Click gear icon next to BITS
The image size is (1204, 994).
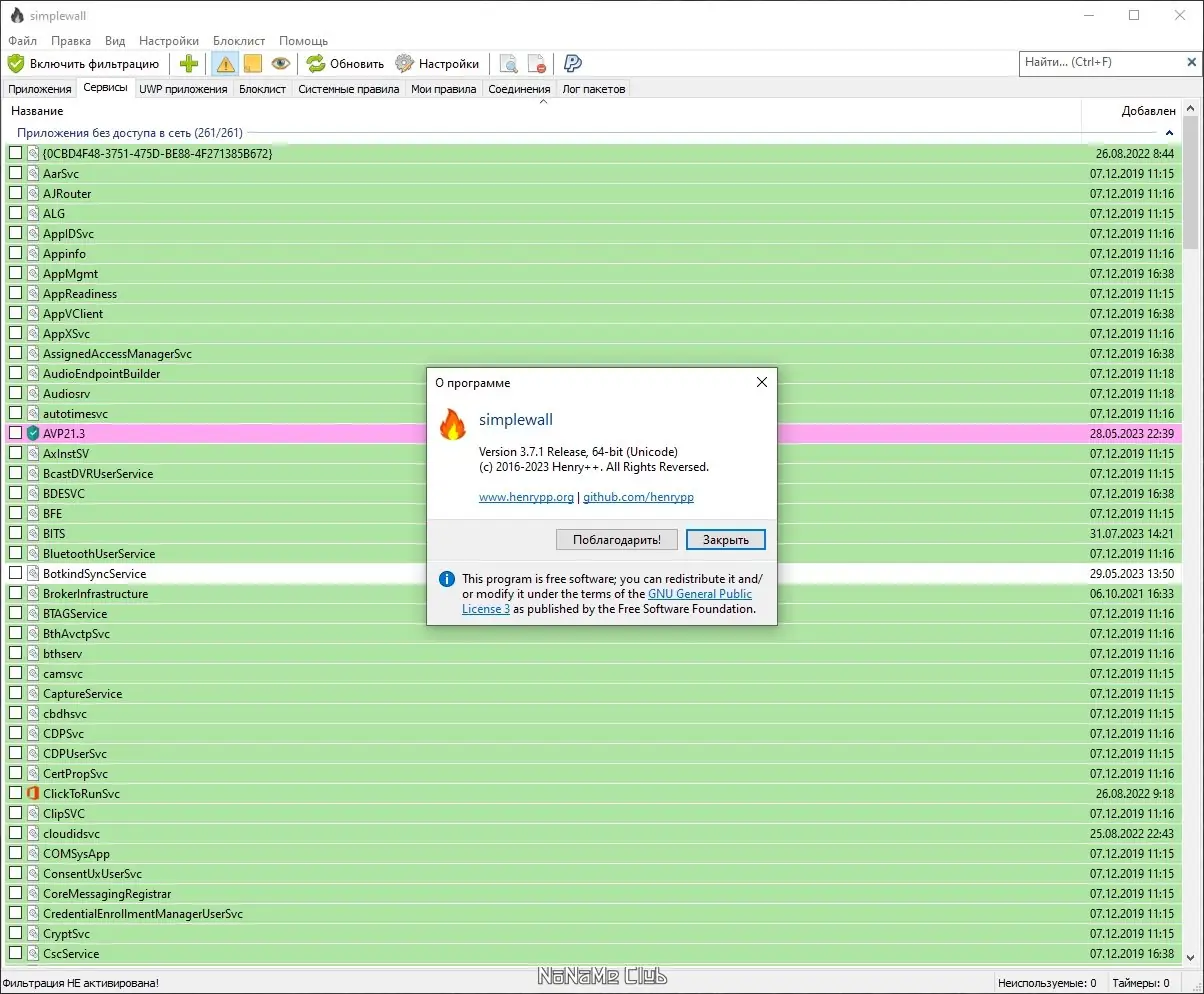coord(33,533)
